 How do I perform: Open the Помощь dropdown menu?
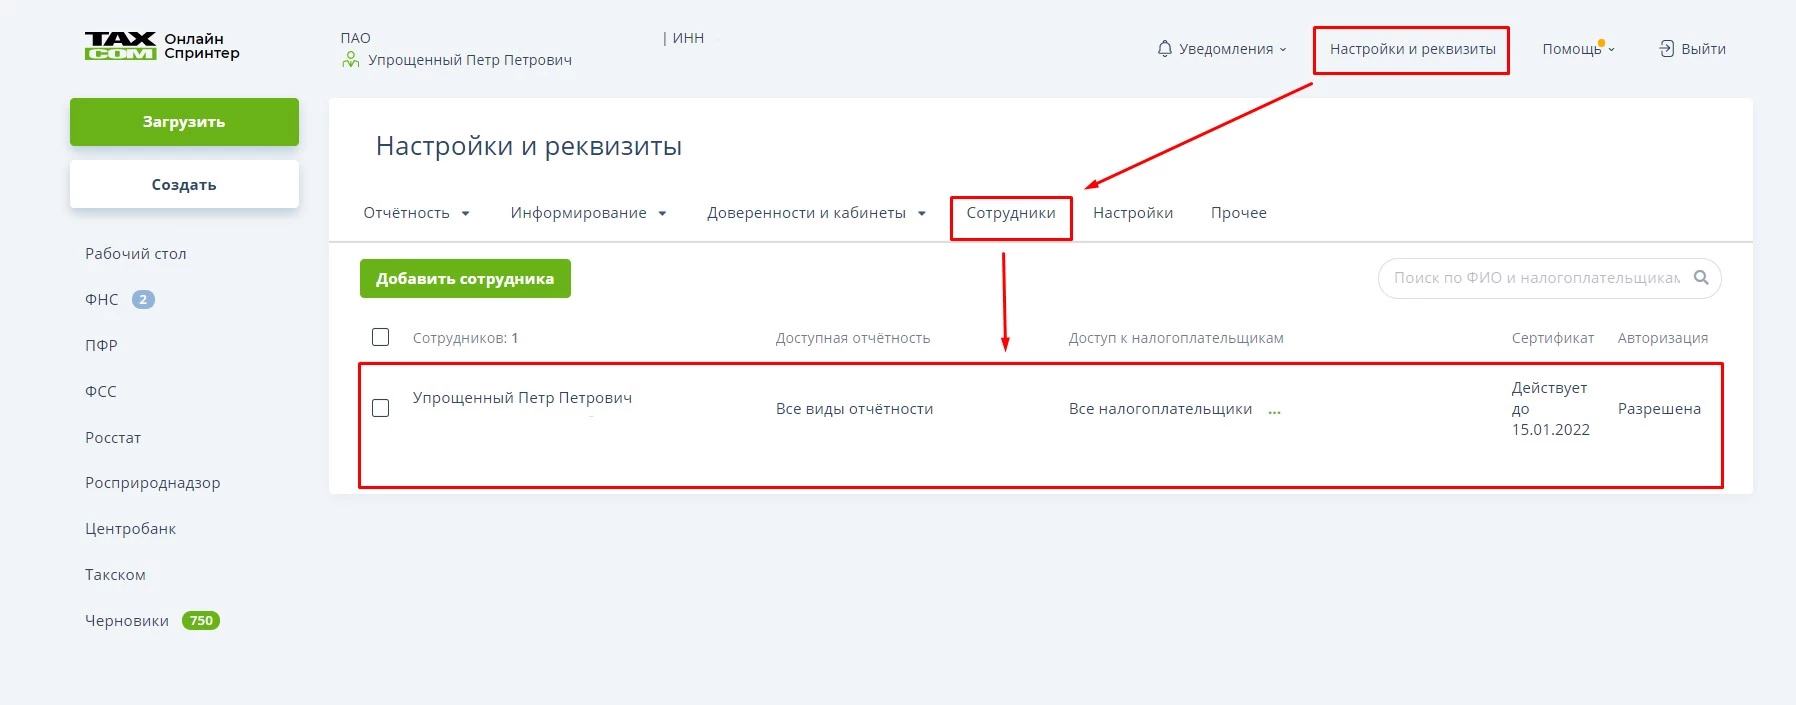[x=1577, y=49]
